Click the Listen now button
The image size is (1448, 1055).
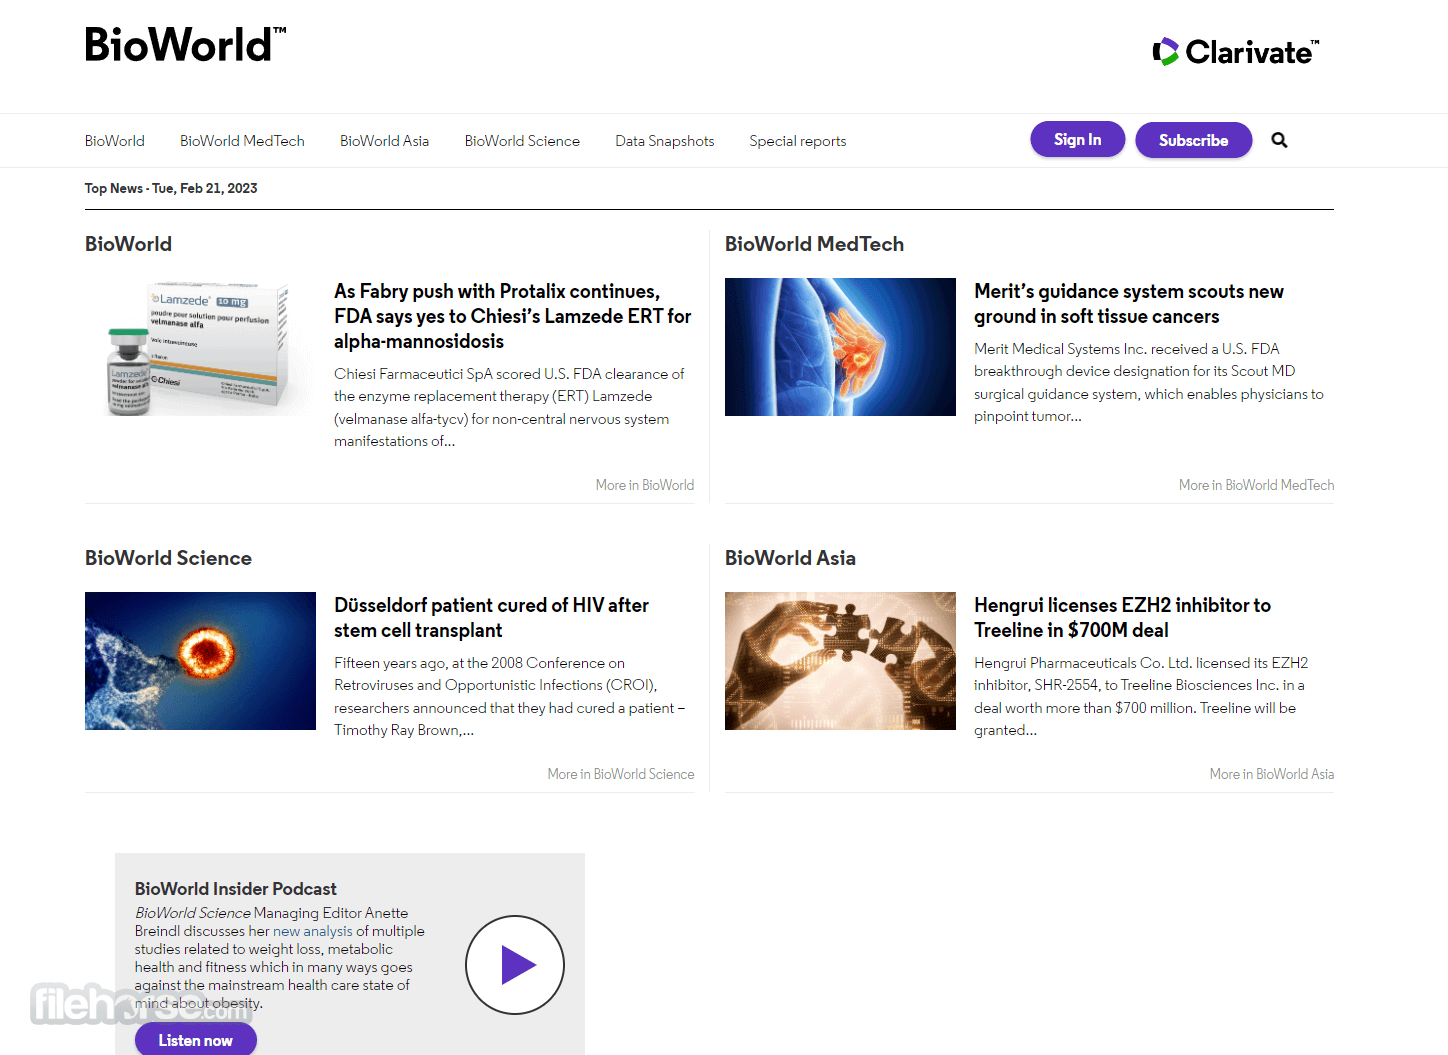click(196, 1040)
